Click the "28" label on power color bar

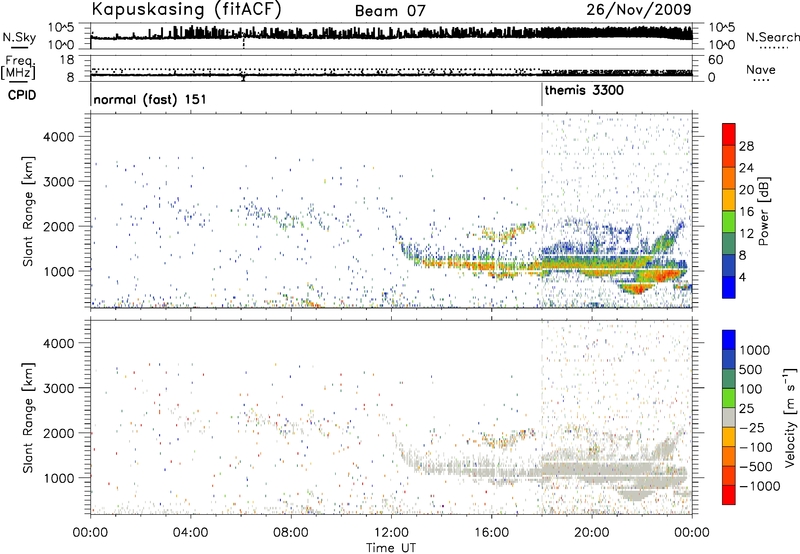pyautogui.click(x=746, y=146)
